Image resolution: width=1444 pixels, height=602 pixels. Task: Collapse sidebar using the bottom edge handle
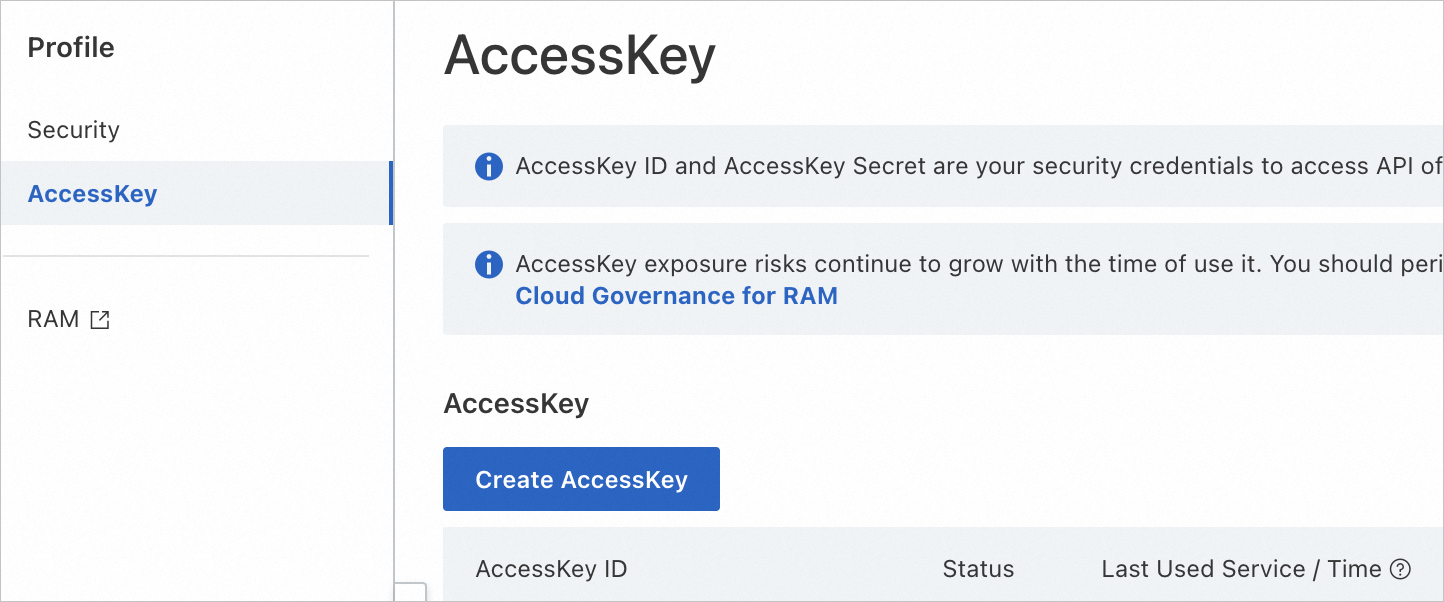[x=410, y=592]
